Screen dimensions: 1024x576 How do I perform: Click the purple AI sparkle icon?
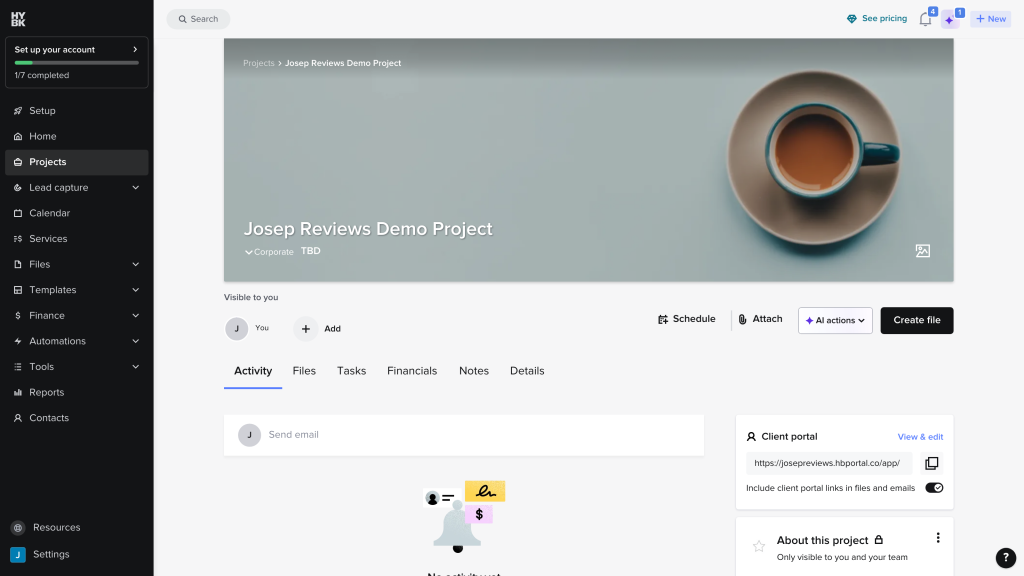[950, 20]
